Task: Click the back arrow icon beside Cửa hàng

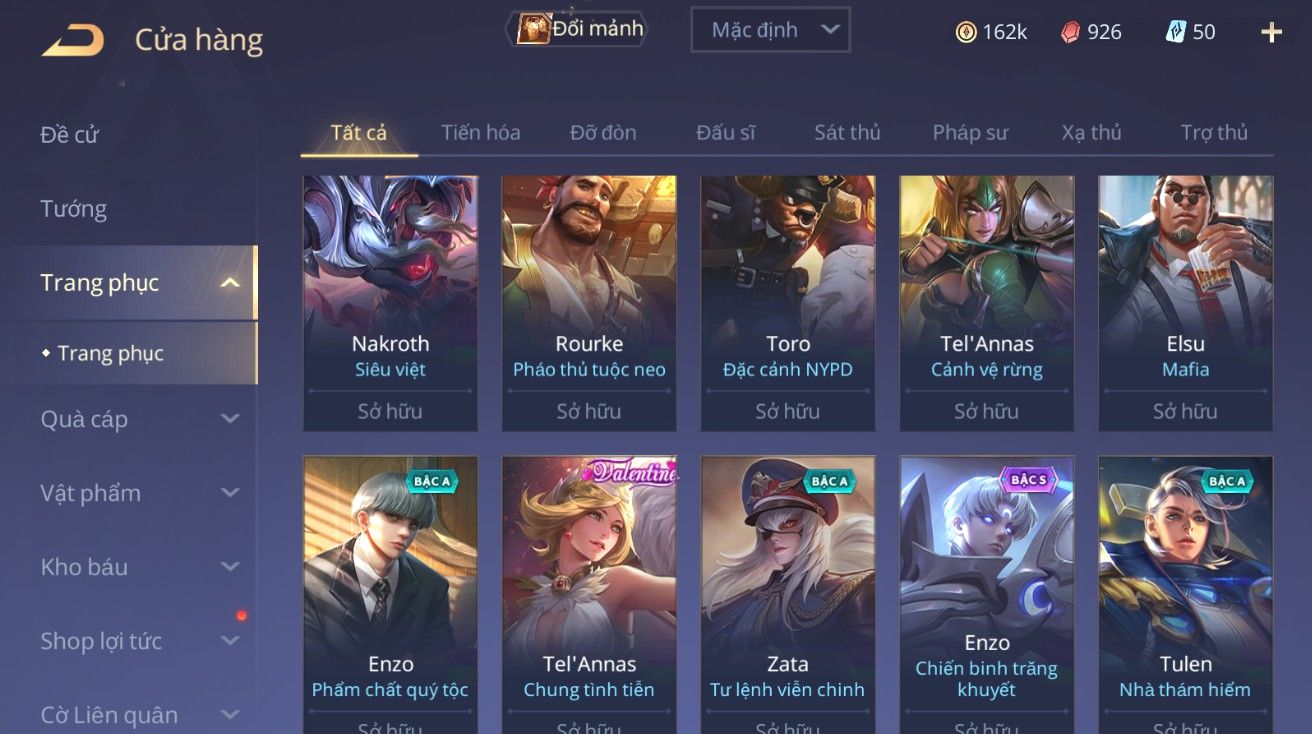Action: click(73, 40)
